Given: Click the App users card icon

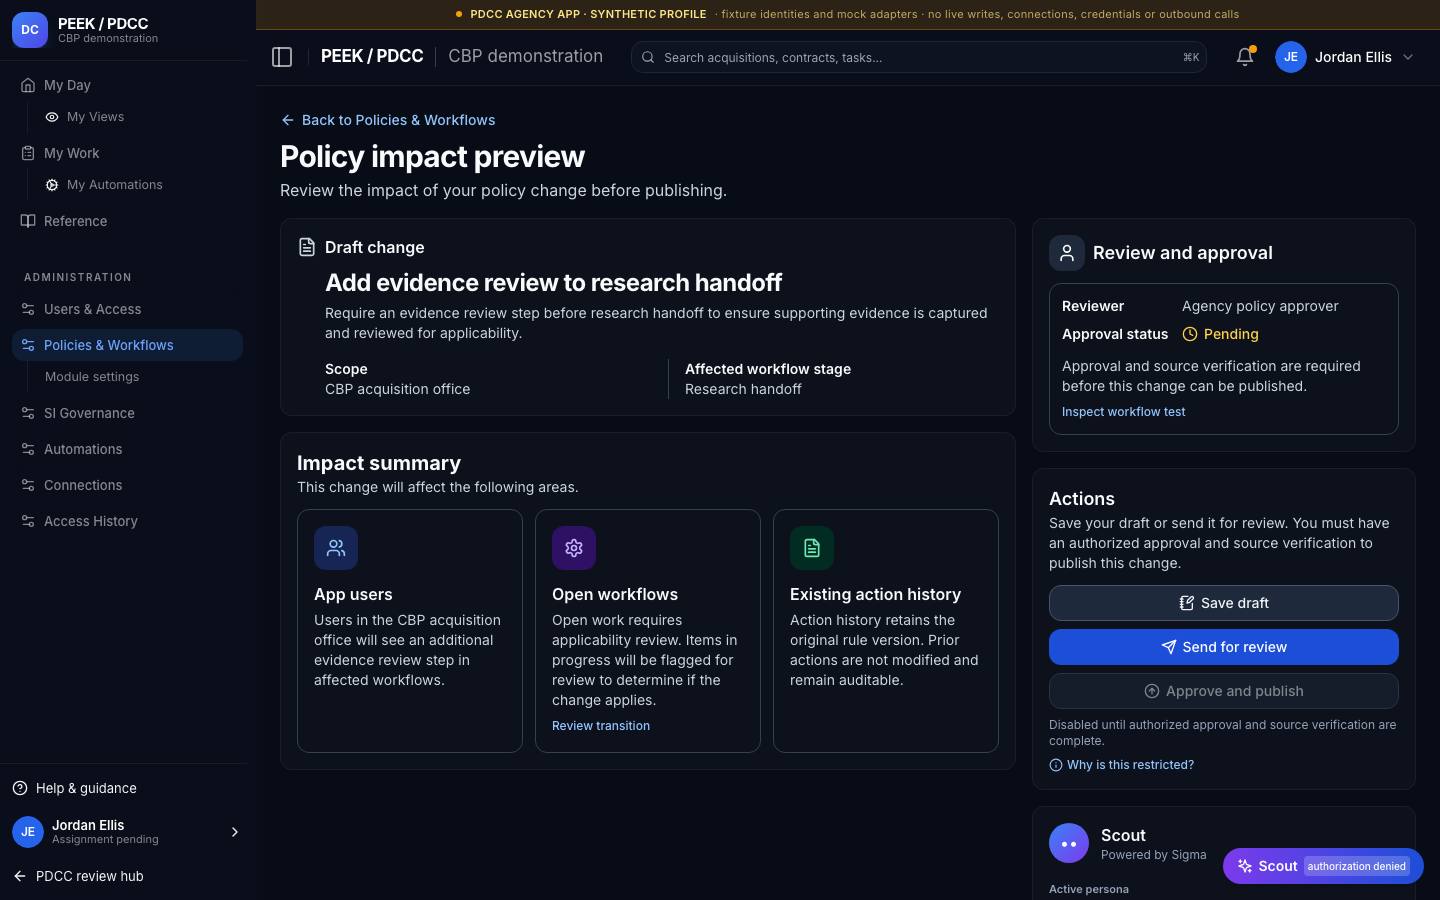Looking at the screenshot, I should click(x=336, y=548).
